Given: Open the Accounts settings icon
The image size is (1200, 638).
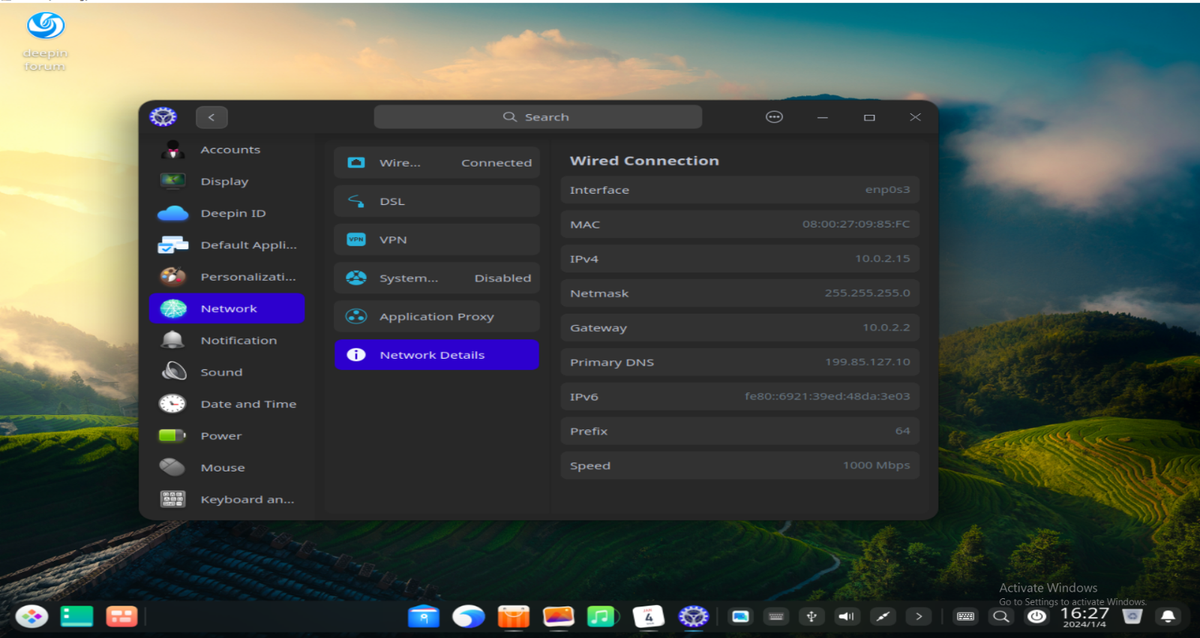Looking at the screenshot, I should tap(173, 150).
